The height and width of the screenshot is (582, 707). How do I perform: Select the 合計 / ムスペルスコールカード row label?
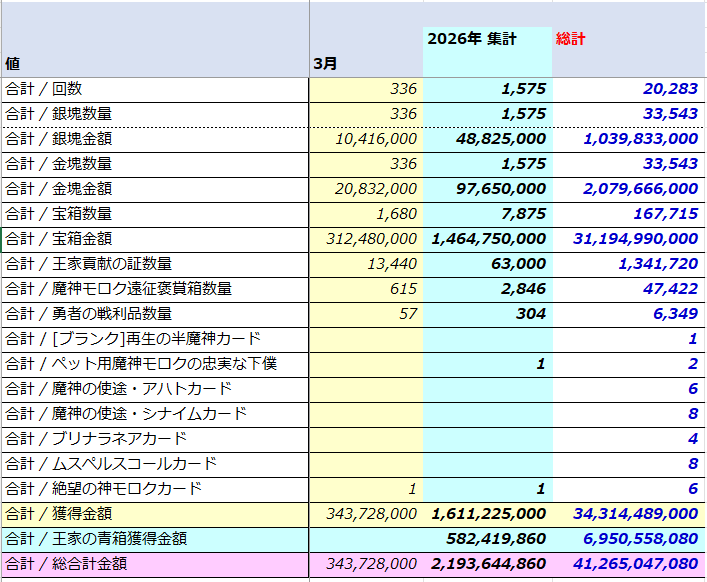pos(110,464)
